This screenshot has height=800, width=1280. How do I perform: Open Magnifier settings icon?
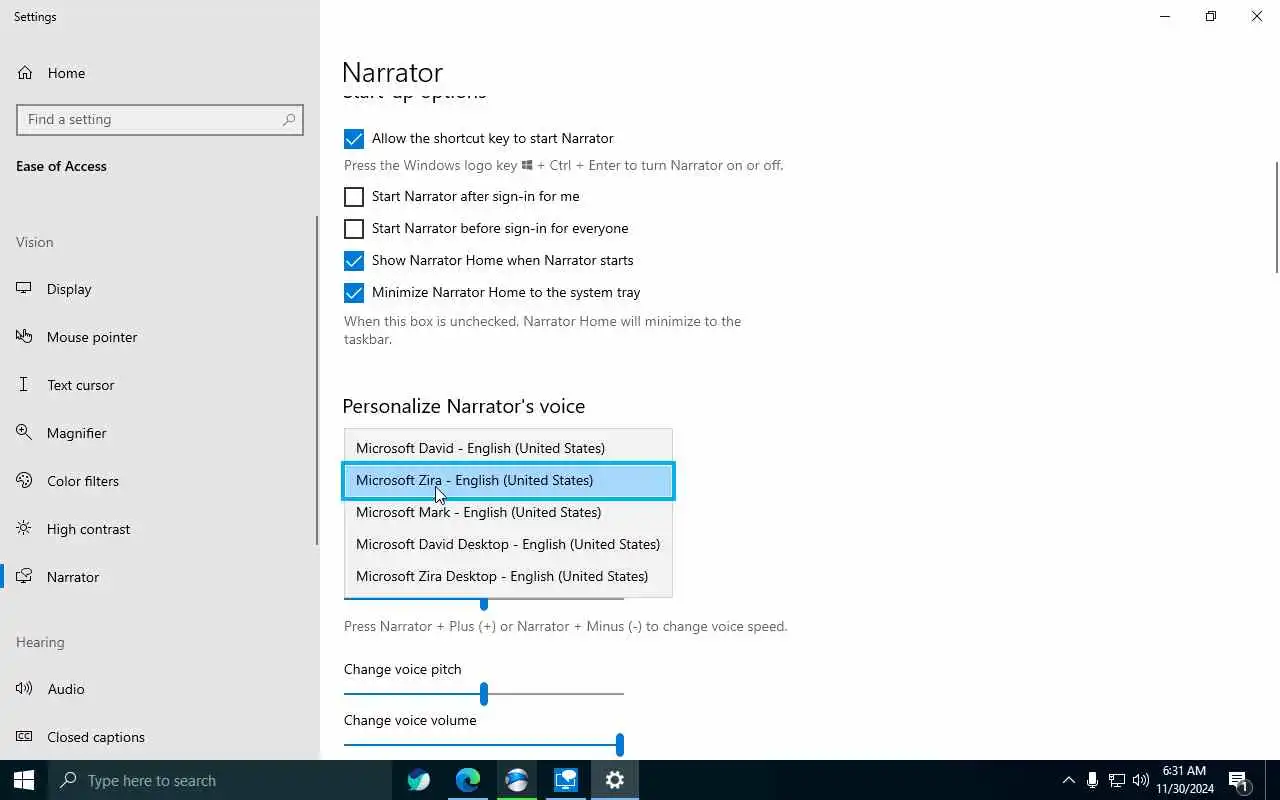tap(25, 433)
